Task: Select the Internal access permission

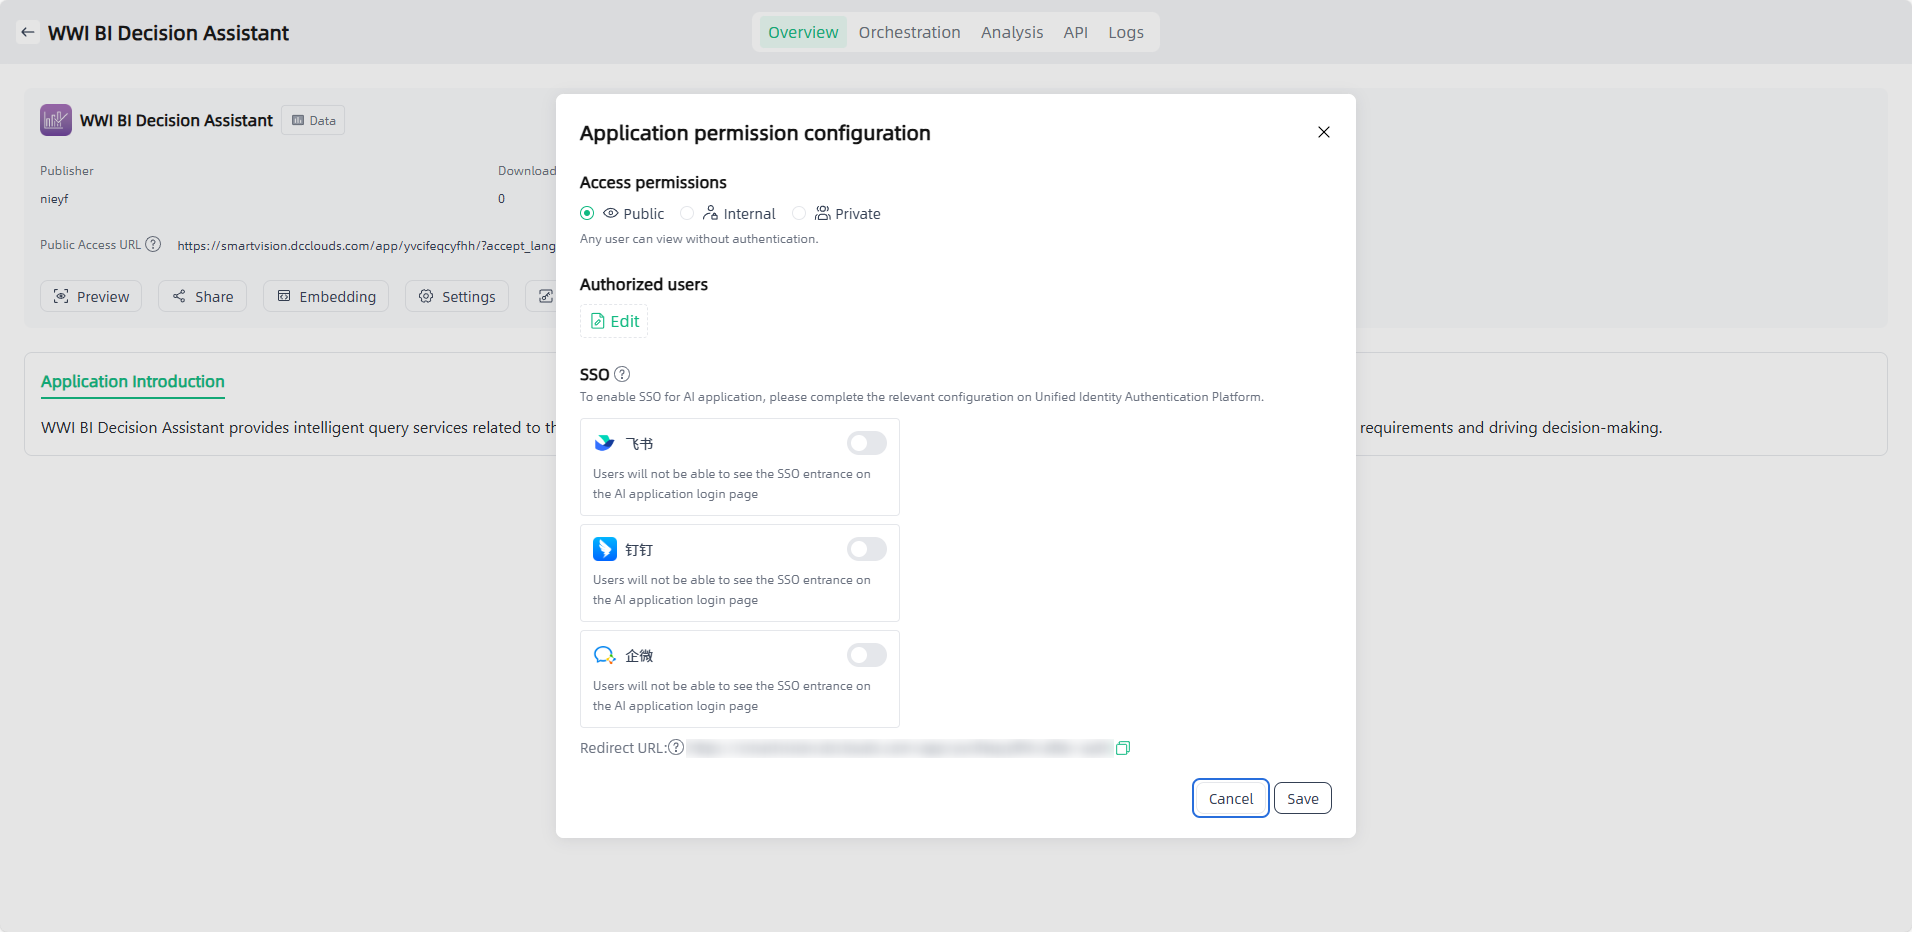Action: coord(687,213)
